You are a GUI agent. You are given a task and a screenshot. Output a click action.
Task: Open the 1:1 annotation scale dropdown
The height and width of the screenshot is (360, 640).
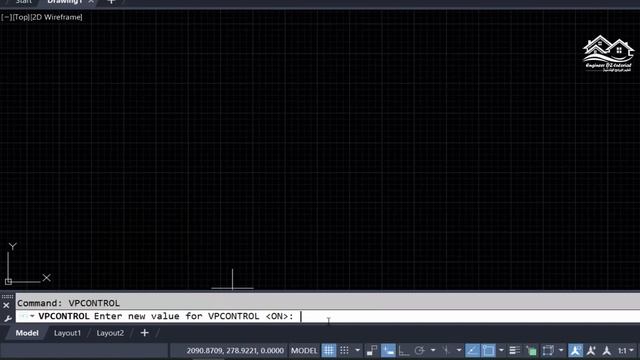[x=626, y=350]
